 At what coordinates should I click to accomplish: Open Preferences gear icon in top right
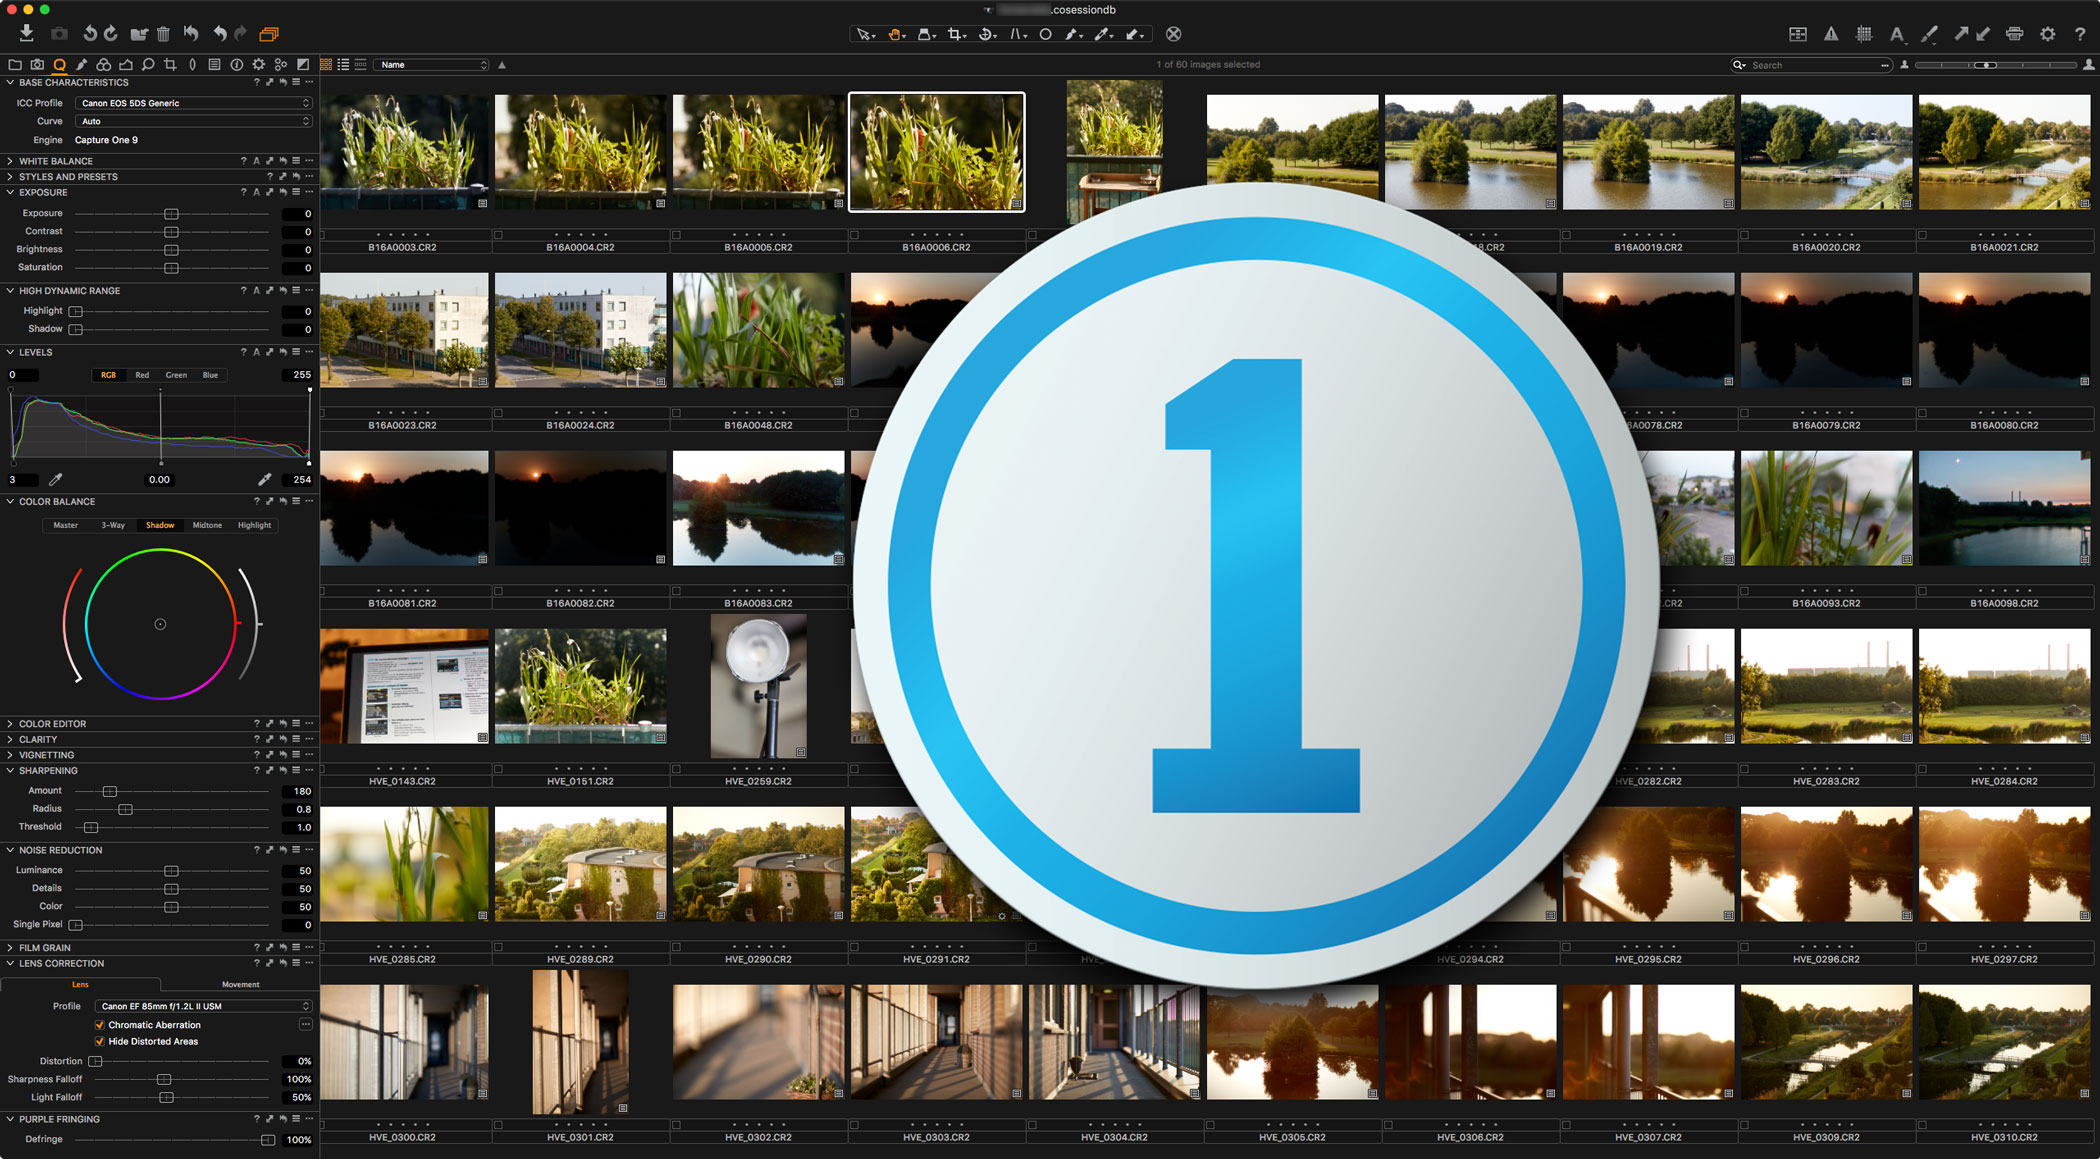coord(2048,34)
